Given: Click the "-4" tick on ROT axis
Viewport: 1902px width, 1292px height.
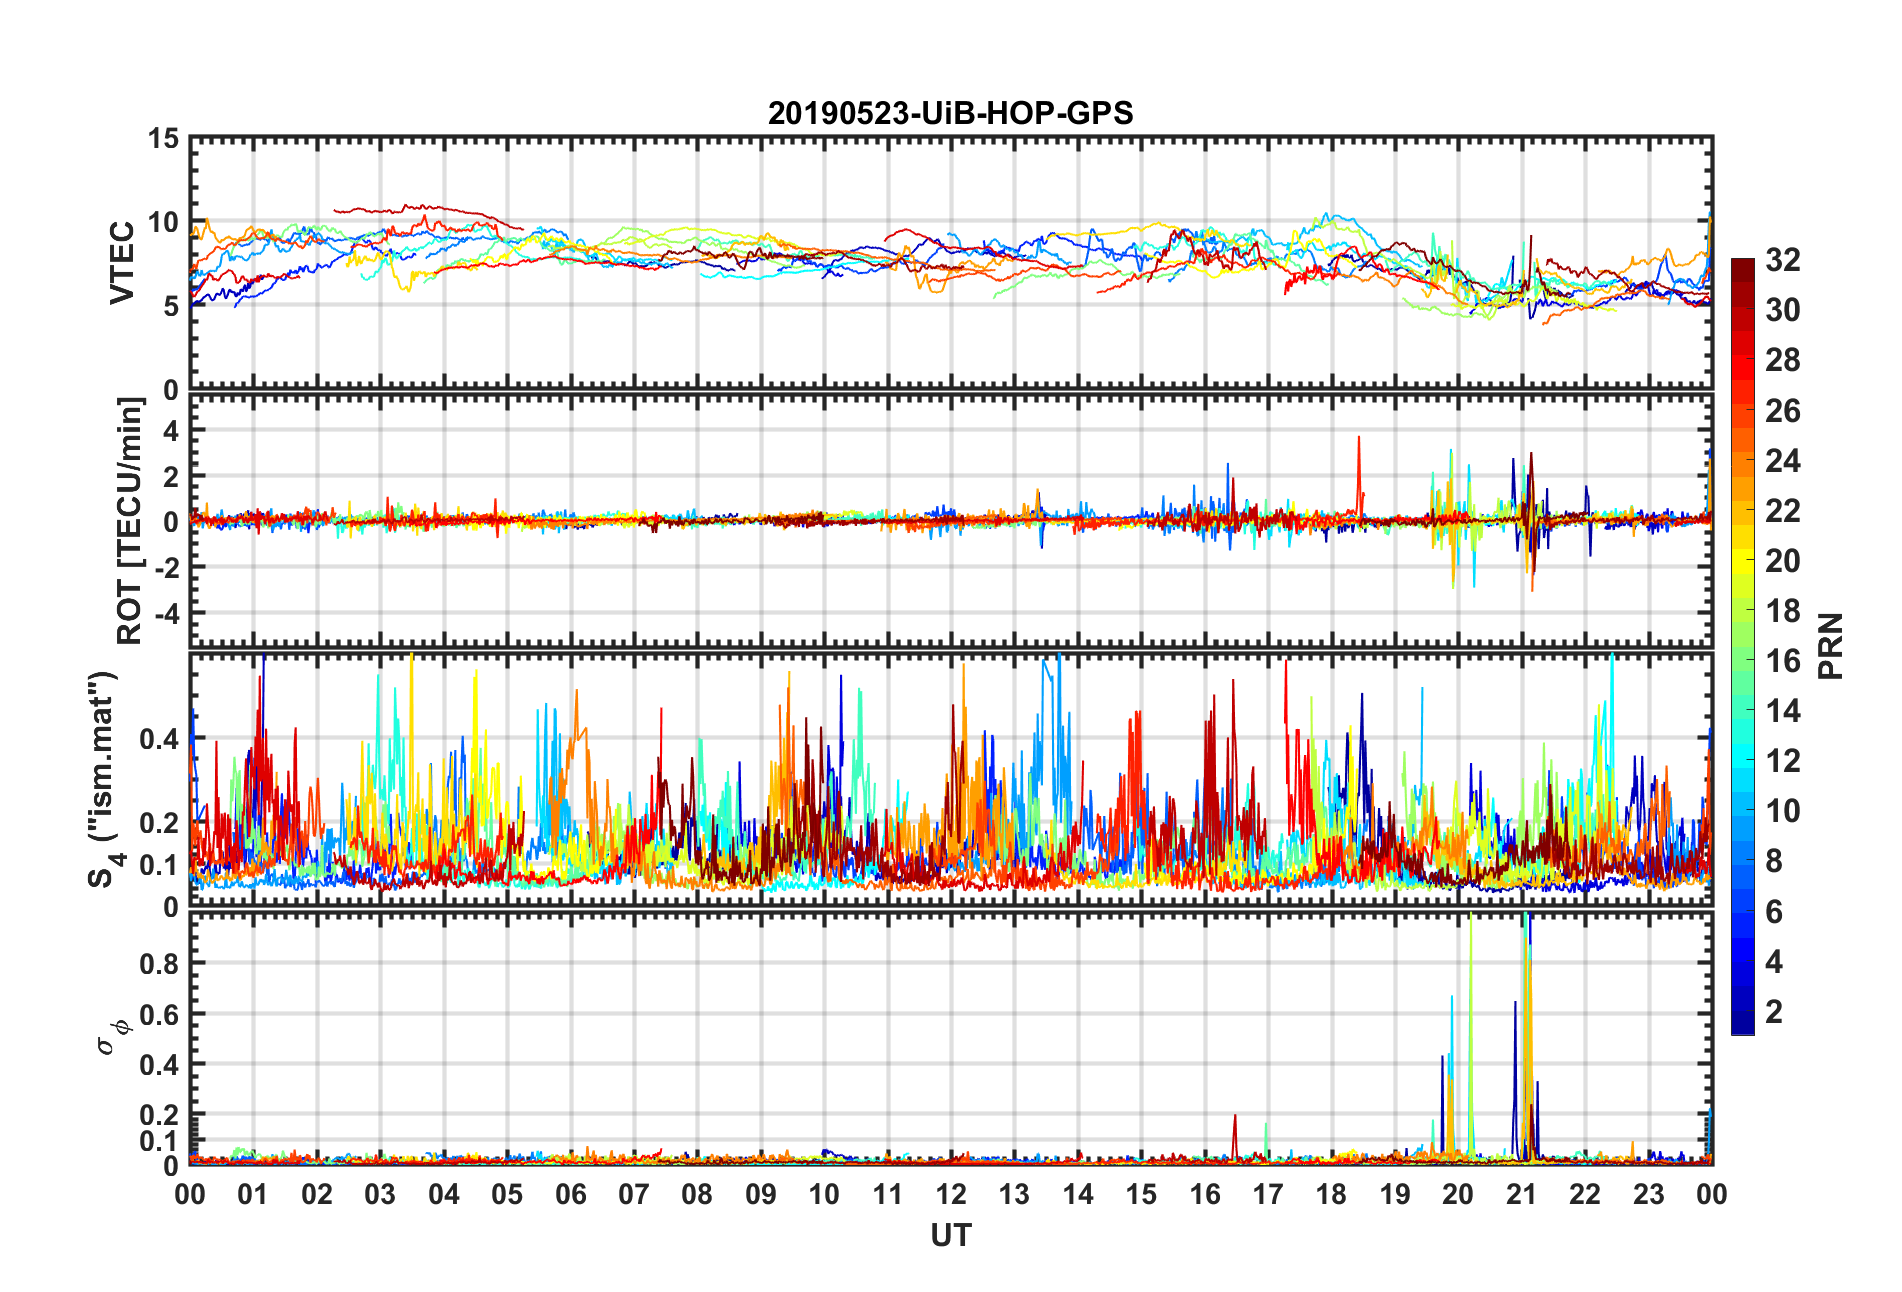Looking at the screenshot, I should (166, 612).
